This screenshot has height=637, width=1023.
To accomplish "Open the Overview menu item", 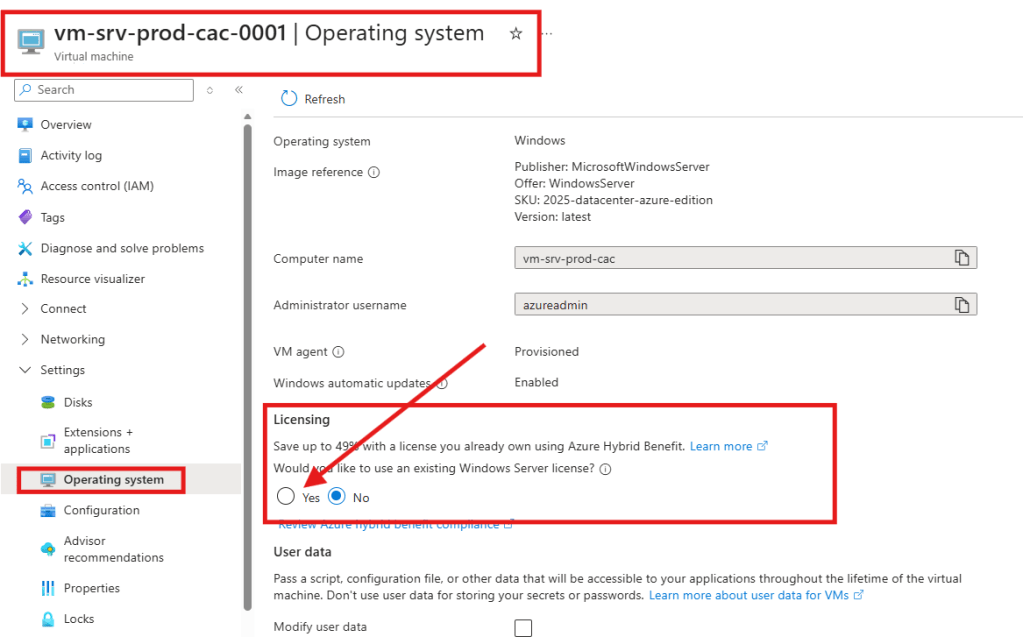I will pos(65,125).
